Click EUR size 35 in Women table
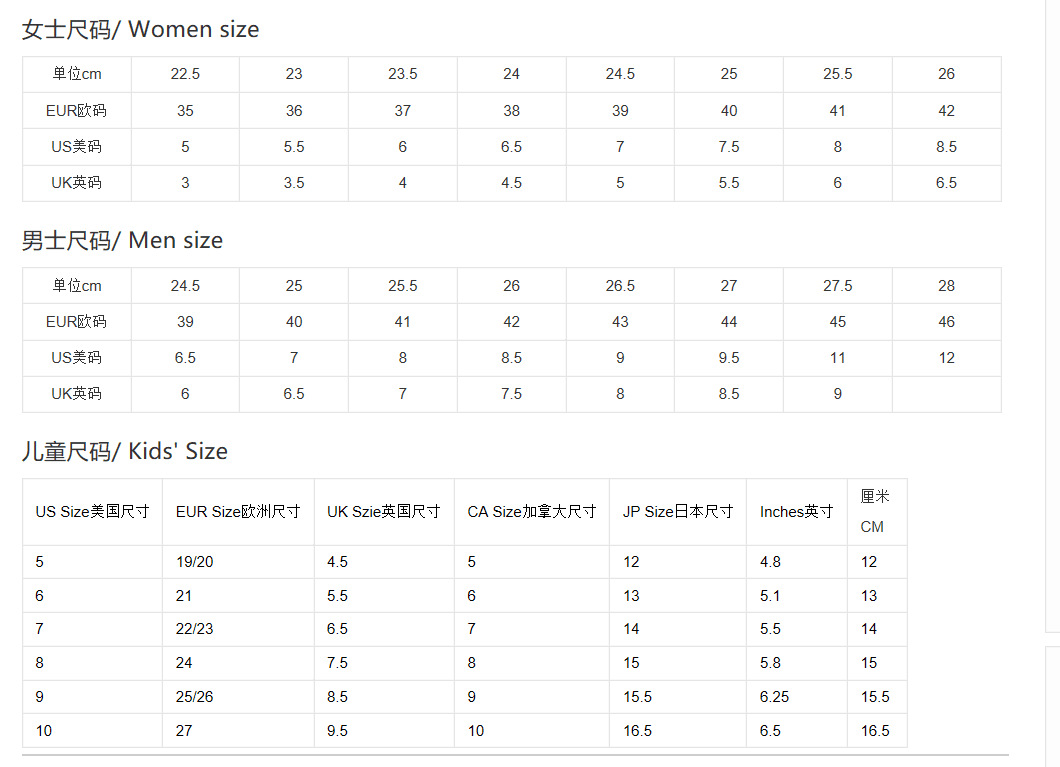 pos(185,111)
